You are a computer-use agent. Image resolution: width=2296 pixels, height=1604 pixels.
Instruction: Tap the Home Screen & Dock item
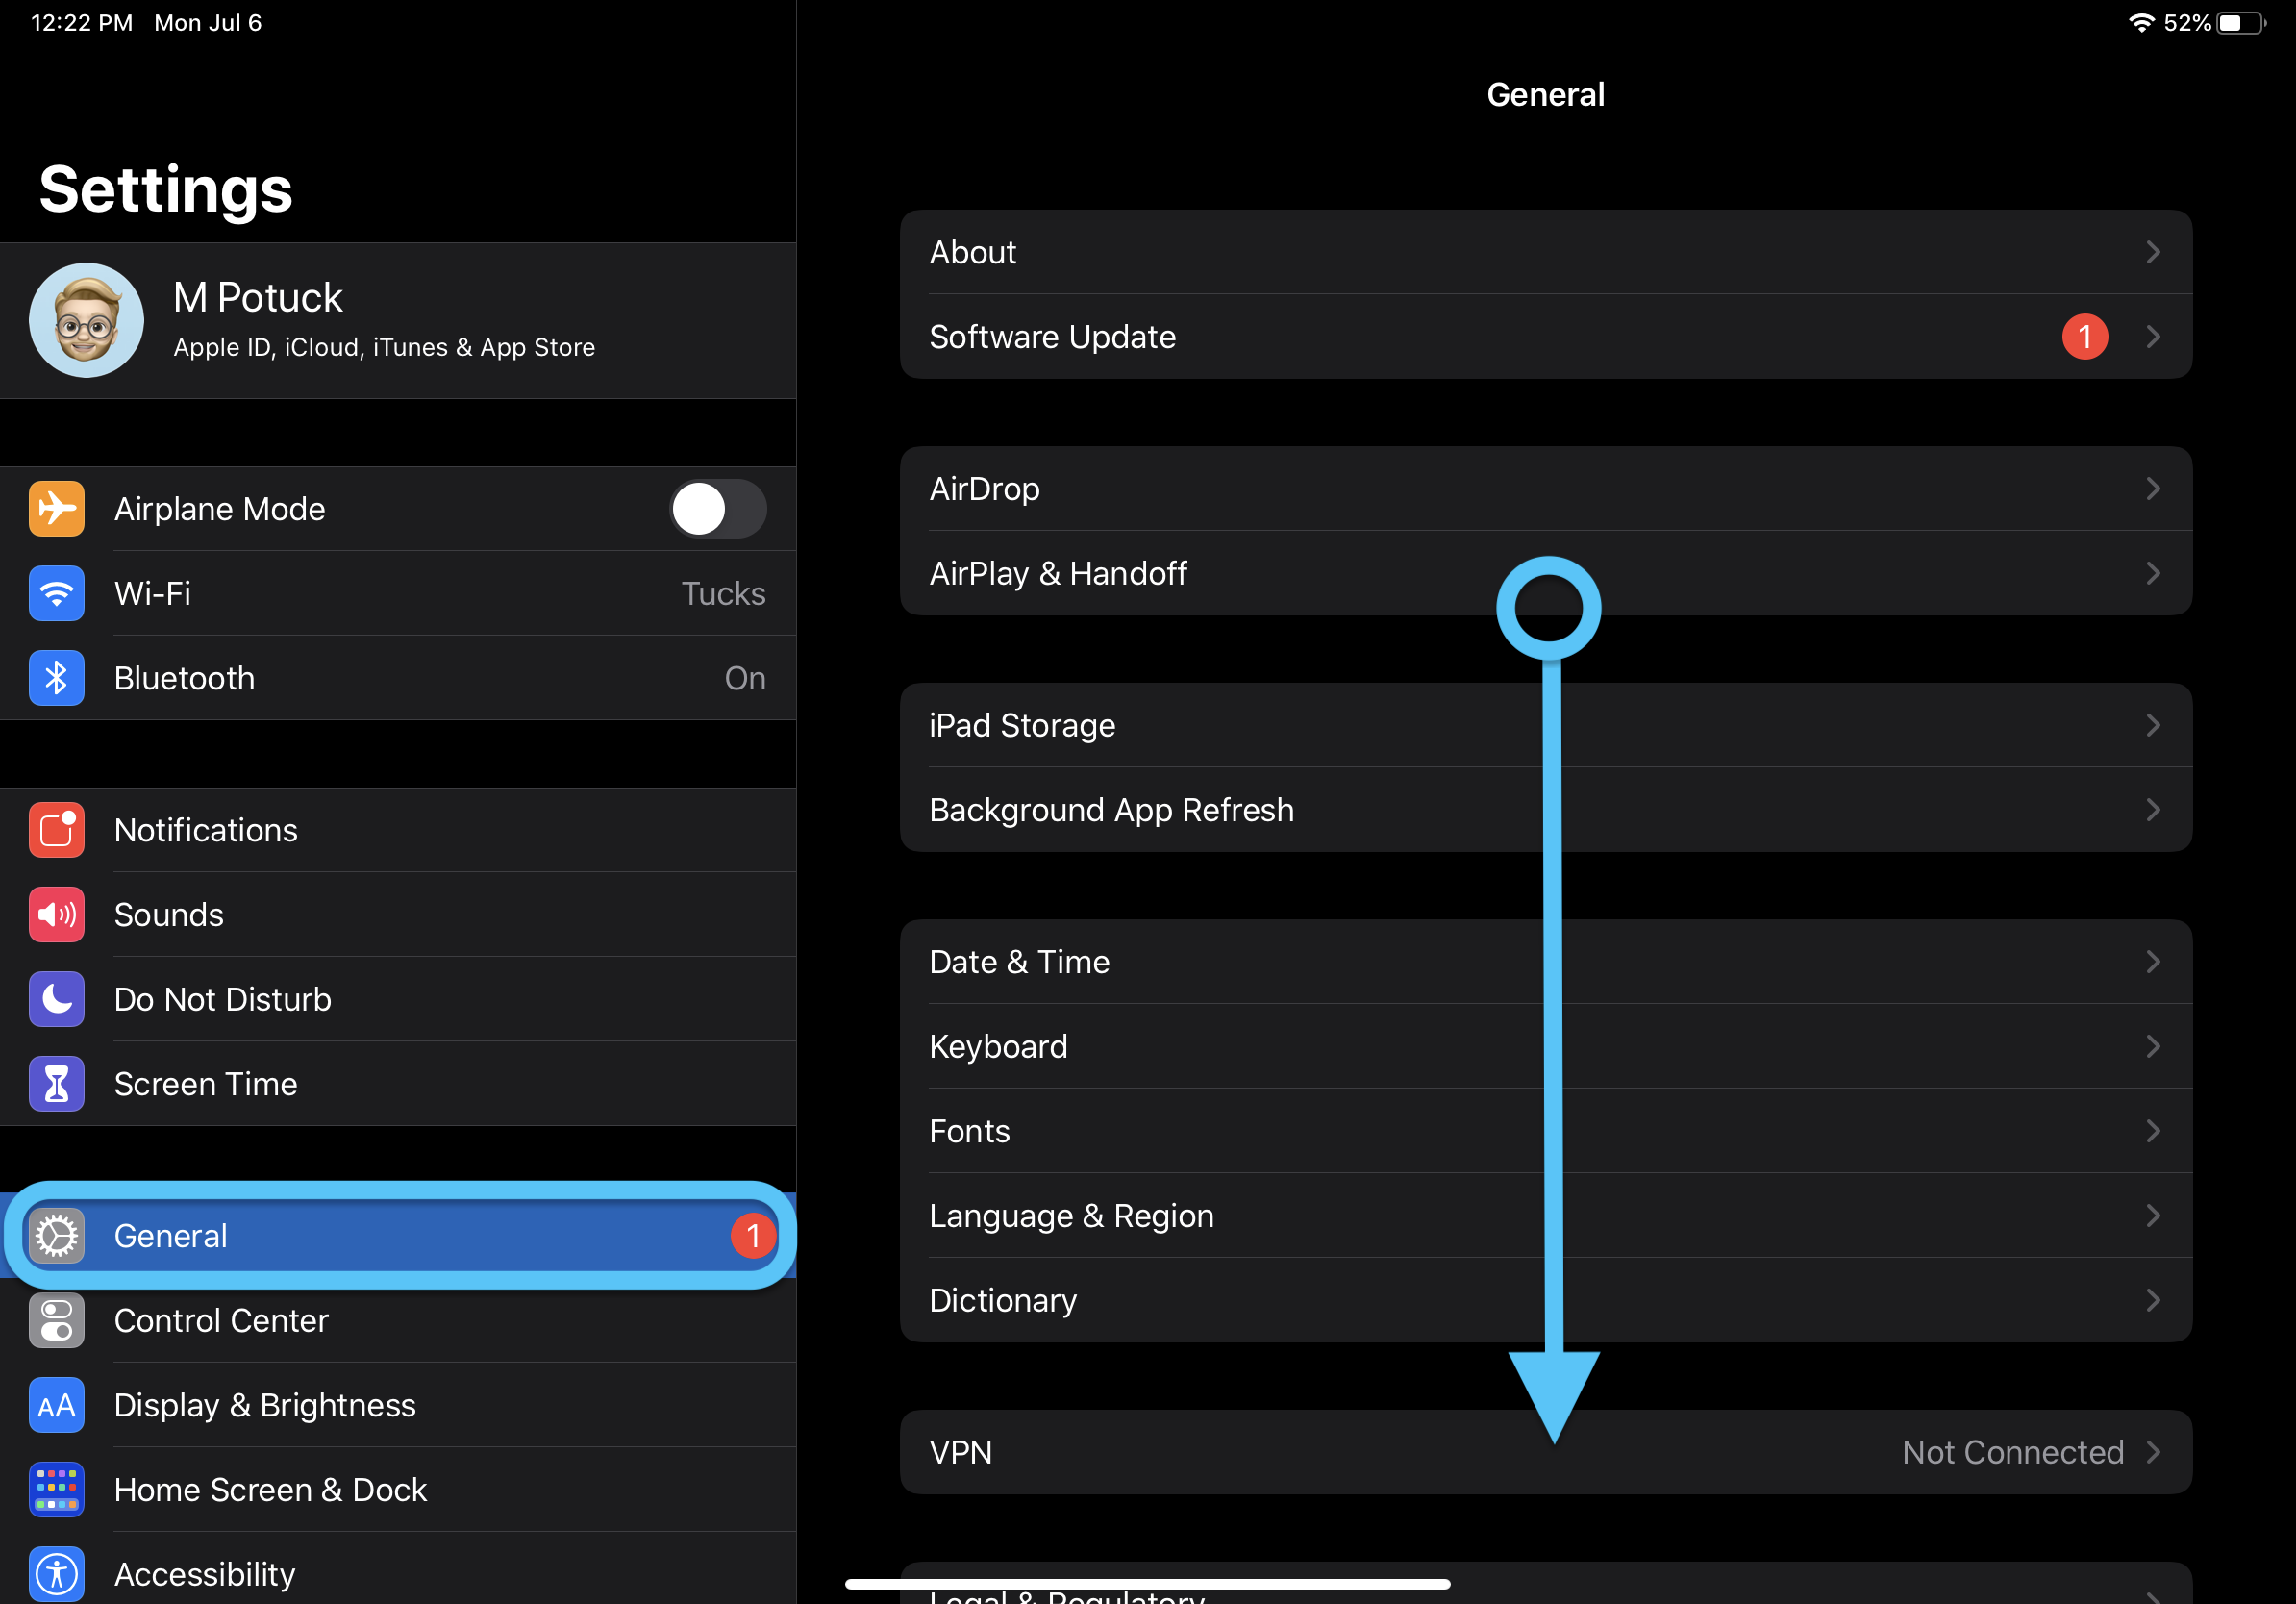tap(268, 1489)
